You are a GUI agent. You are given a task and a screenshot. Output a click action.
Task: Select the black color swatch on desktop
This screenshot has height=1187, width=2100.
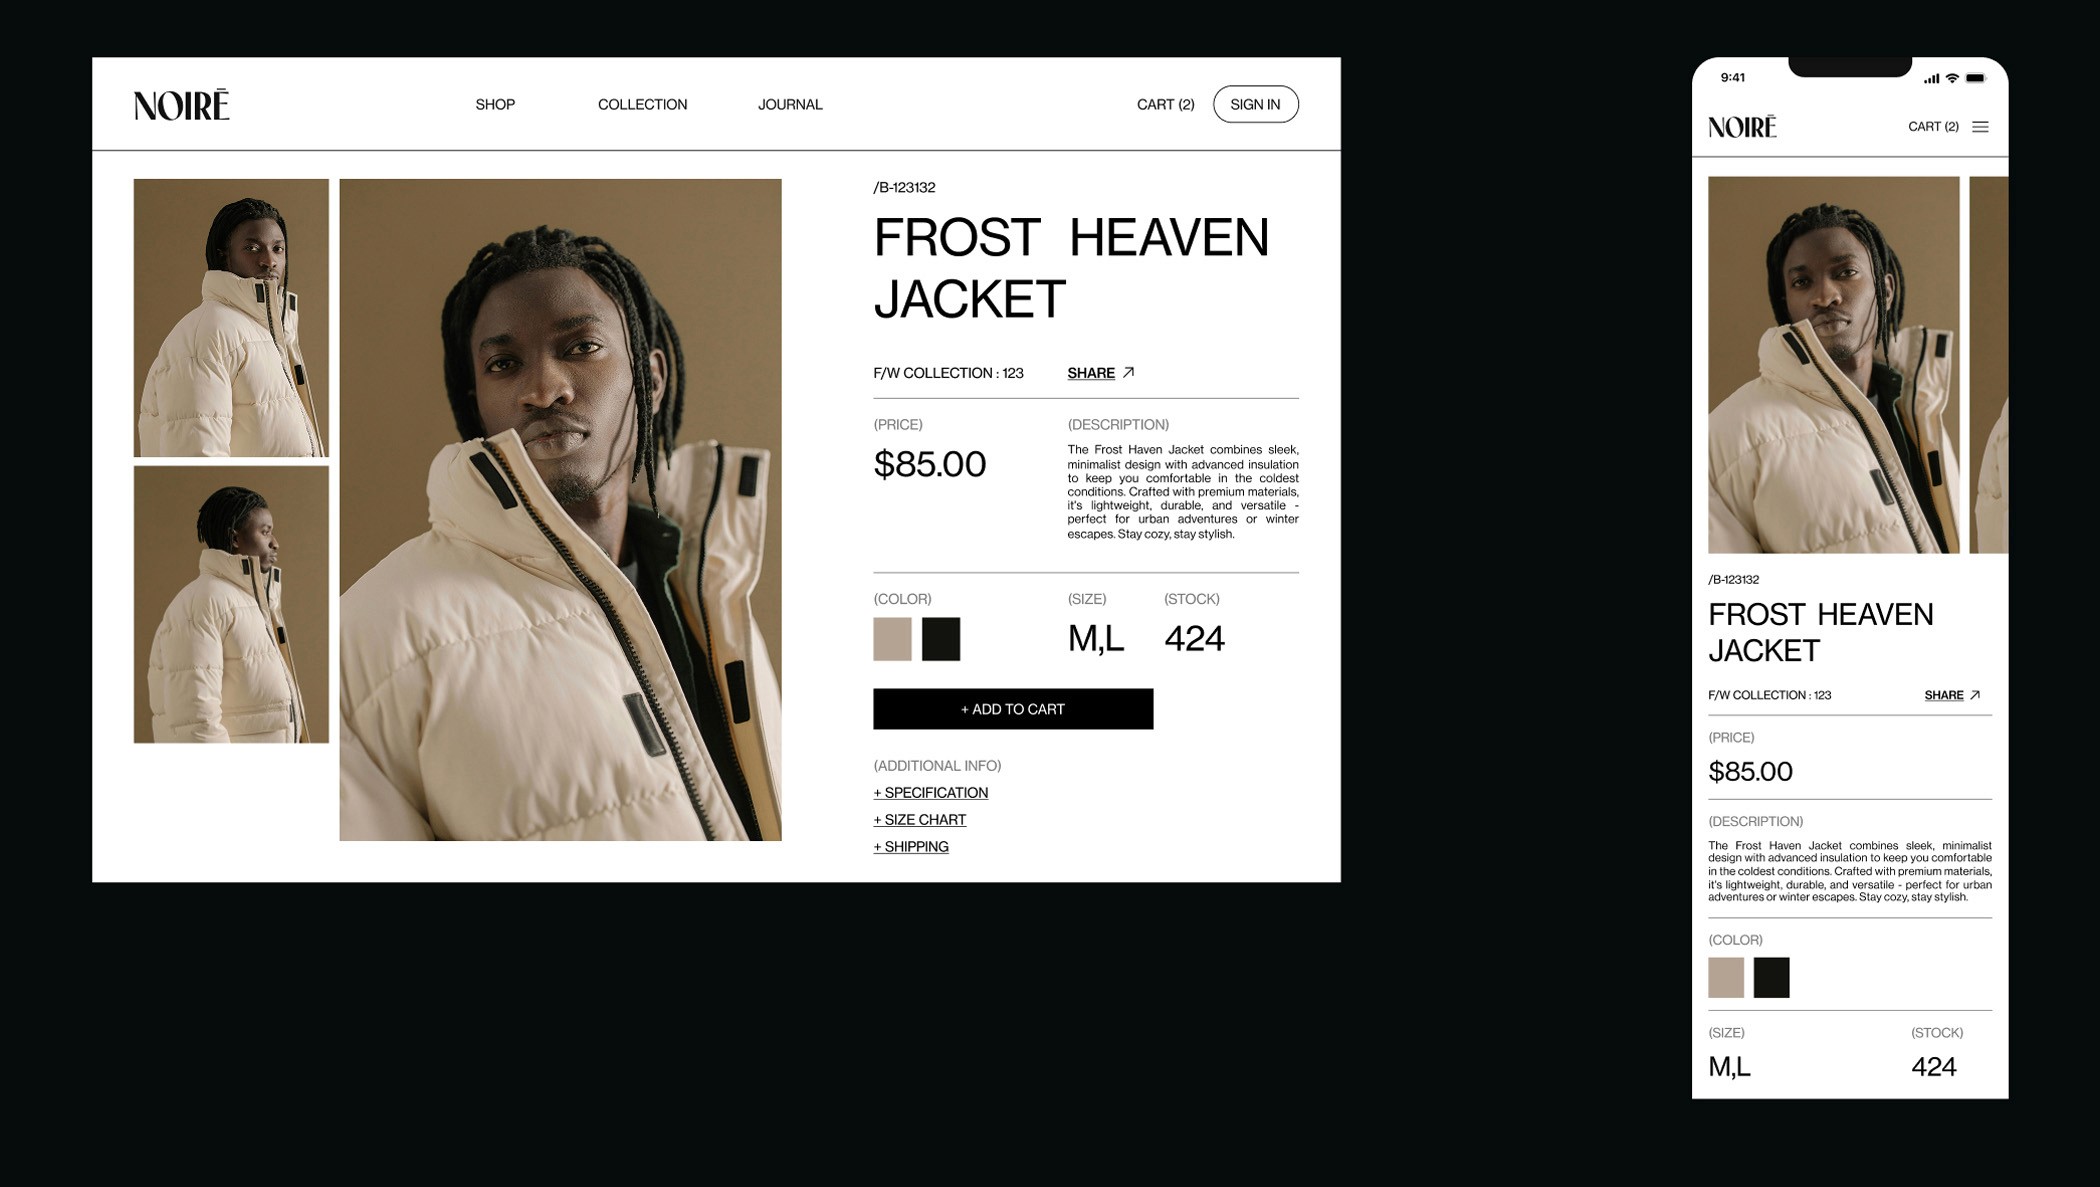[x=941, y=639]
